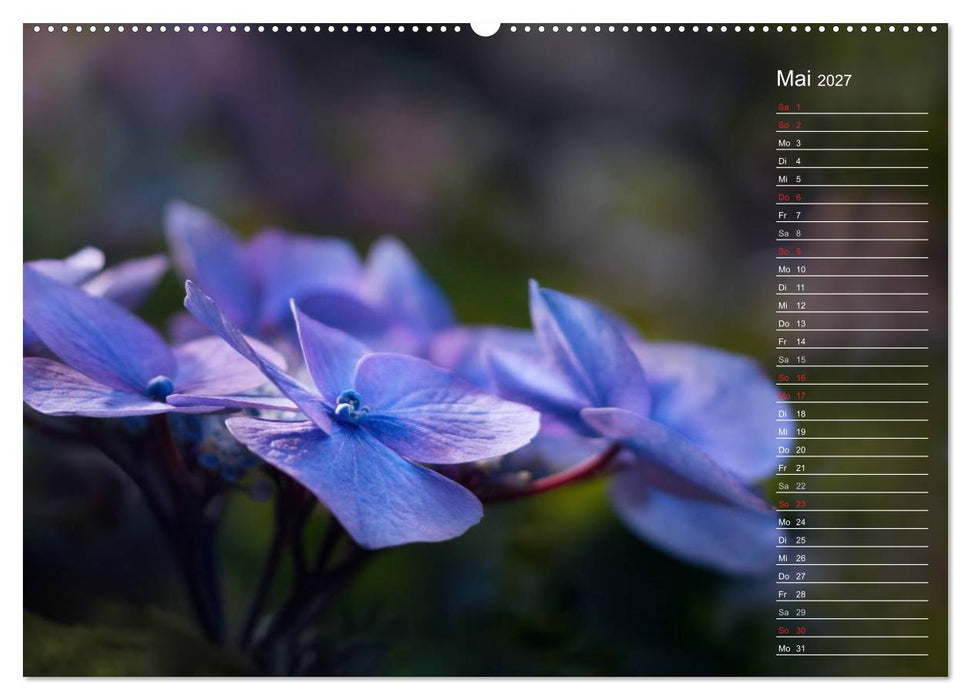Image resolution: width=971 pixels, height=700 pixels.
Task: Select the 'Mo 31' date row
Action: [852, 648]
